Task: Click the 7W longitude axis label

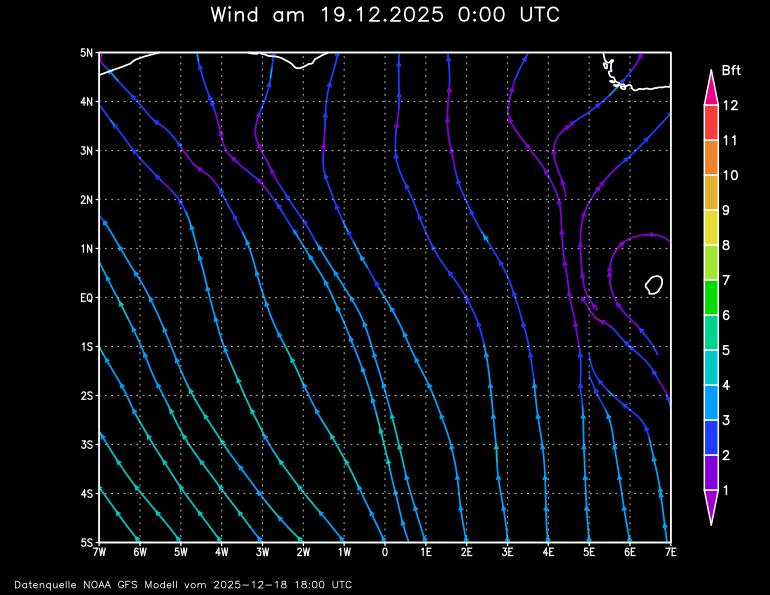Action: click(x=99, y=552)
